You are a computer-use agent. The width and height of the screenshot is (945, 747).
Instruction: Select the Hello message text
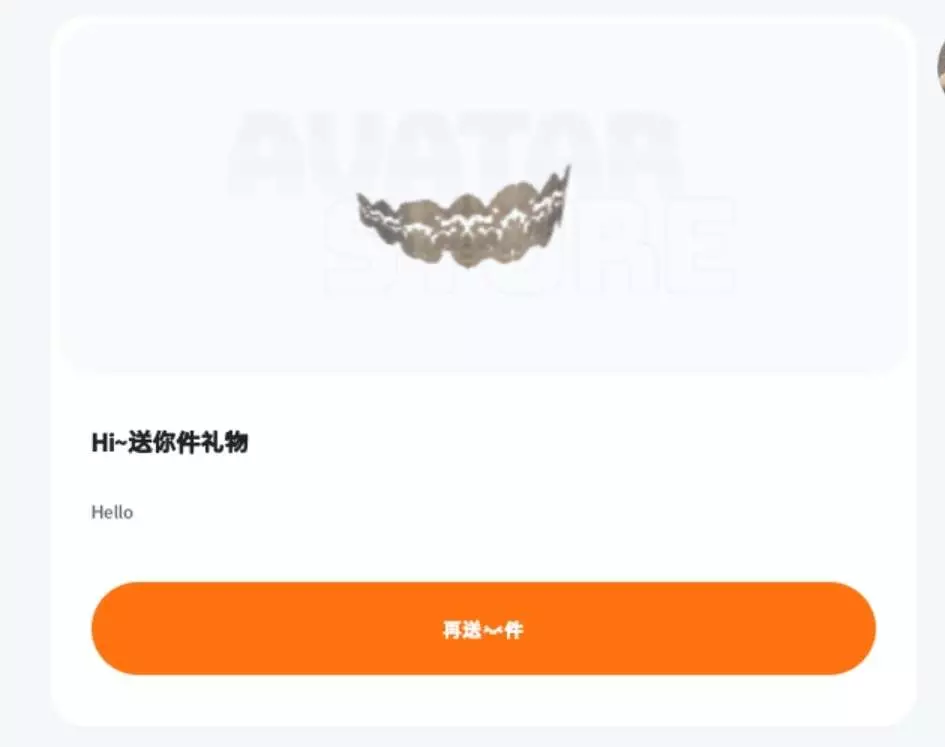[112, 512]
